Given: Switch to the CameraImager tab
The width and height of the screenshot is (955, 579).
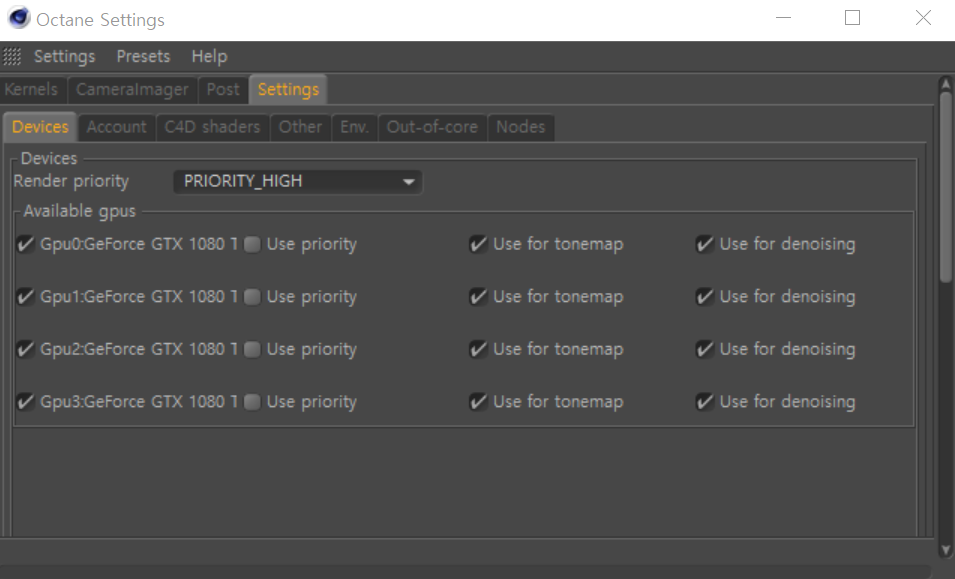Looking at the screenshot, I should (x=132, y=89).
